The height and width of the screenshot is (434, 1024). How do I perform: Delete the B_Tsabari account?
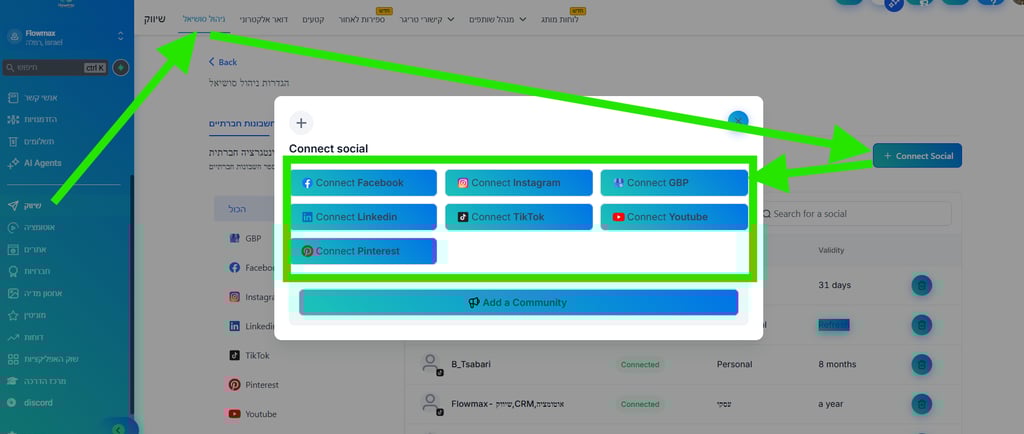(x=921, y=364)
